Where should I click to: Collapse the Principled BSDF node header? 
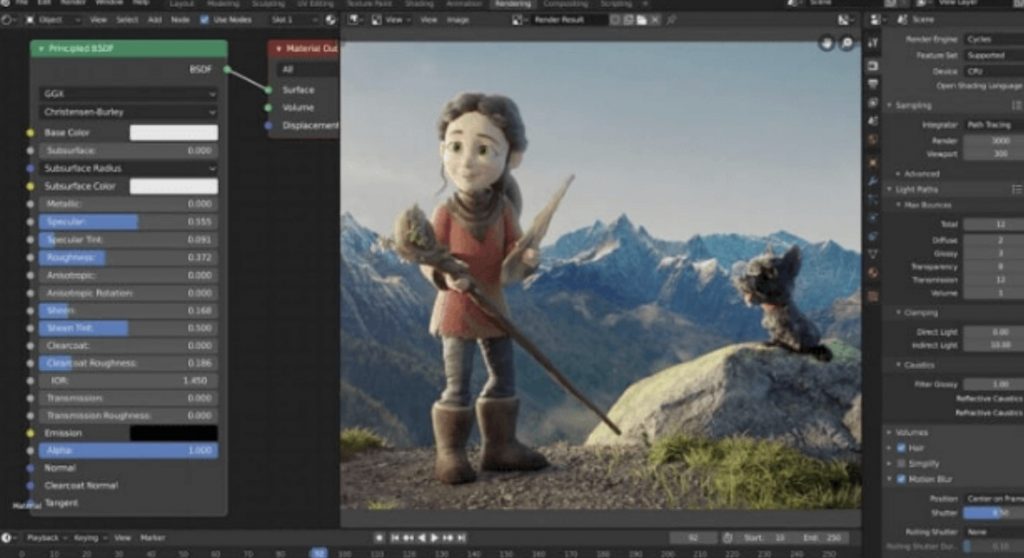click(42, 48)
